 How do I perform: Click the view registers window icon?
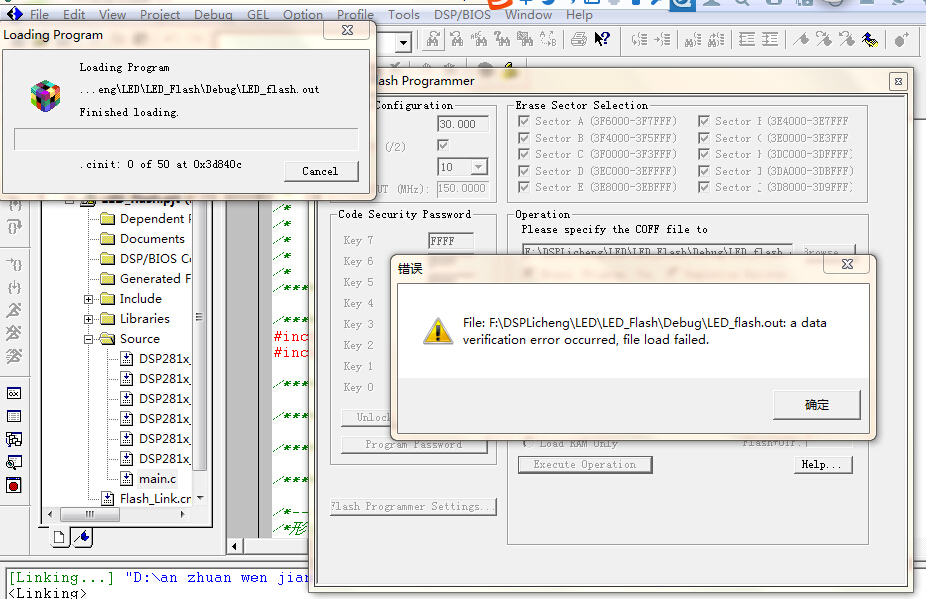pos(14,416)
